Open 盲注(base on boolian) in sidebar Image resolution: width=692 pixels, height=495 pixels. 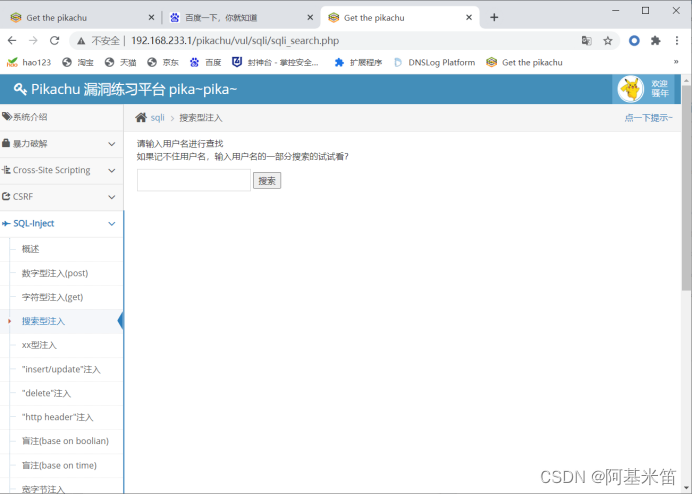(65, 441)
